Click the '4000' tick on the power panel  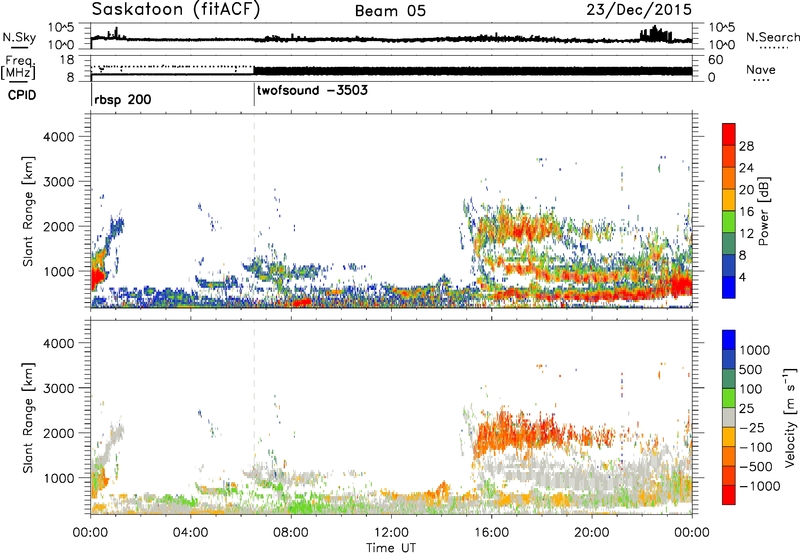[x=58, y=137]
